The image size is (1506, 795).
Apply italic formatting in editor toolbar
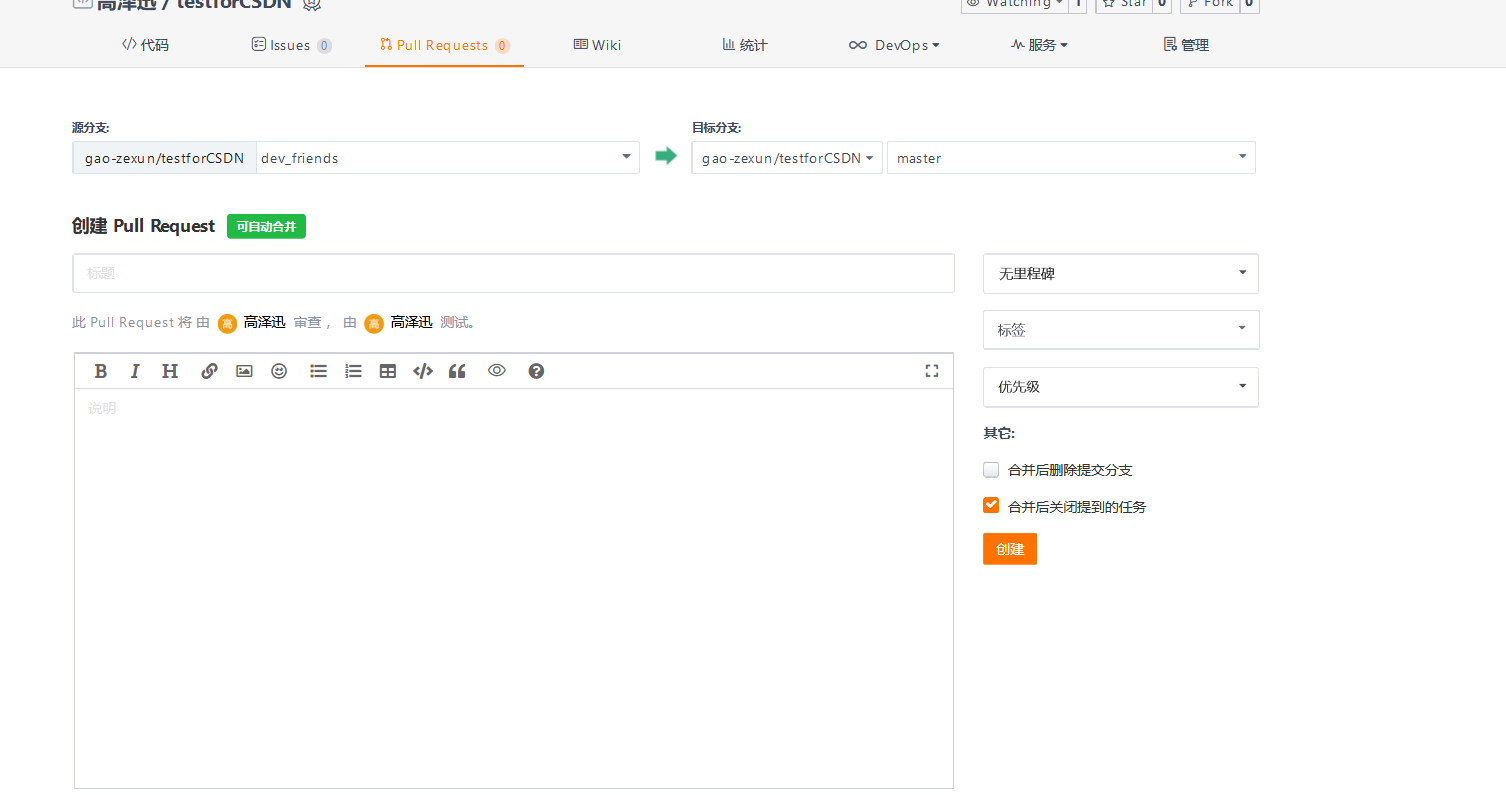135,371
